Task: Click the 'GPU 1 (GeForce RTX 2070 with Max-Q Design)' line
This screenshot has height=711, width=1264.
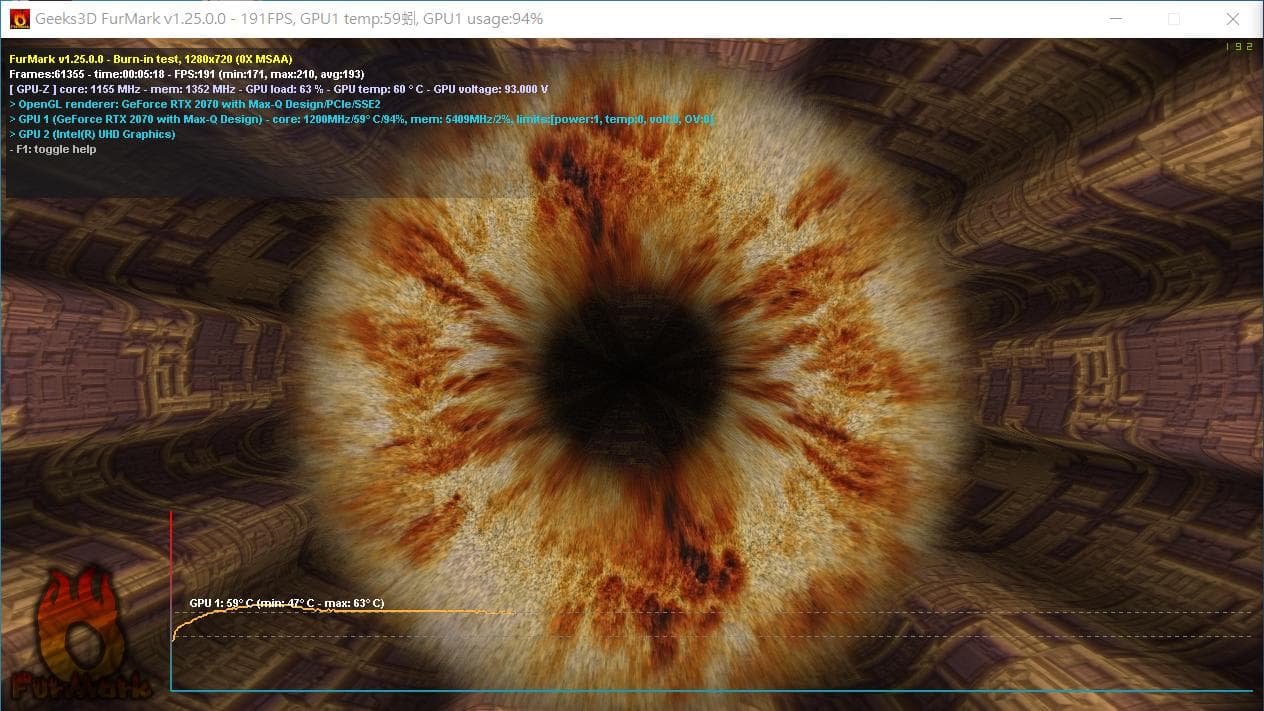Action: pos(362,119)
